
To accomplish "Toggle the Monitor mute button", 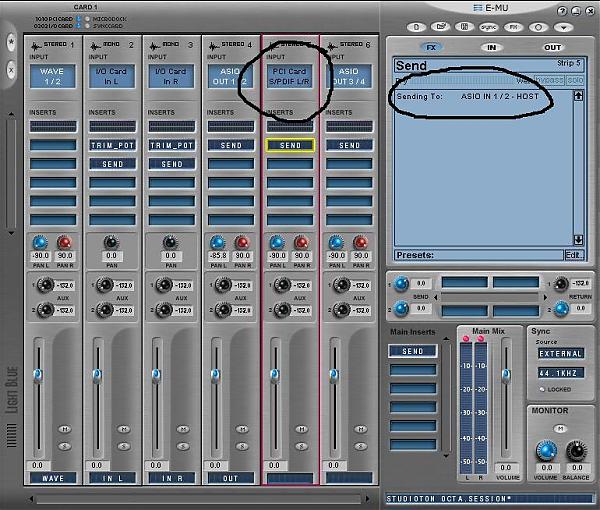I will [561, 427].
